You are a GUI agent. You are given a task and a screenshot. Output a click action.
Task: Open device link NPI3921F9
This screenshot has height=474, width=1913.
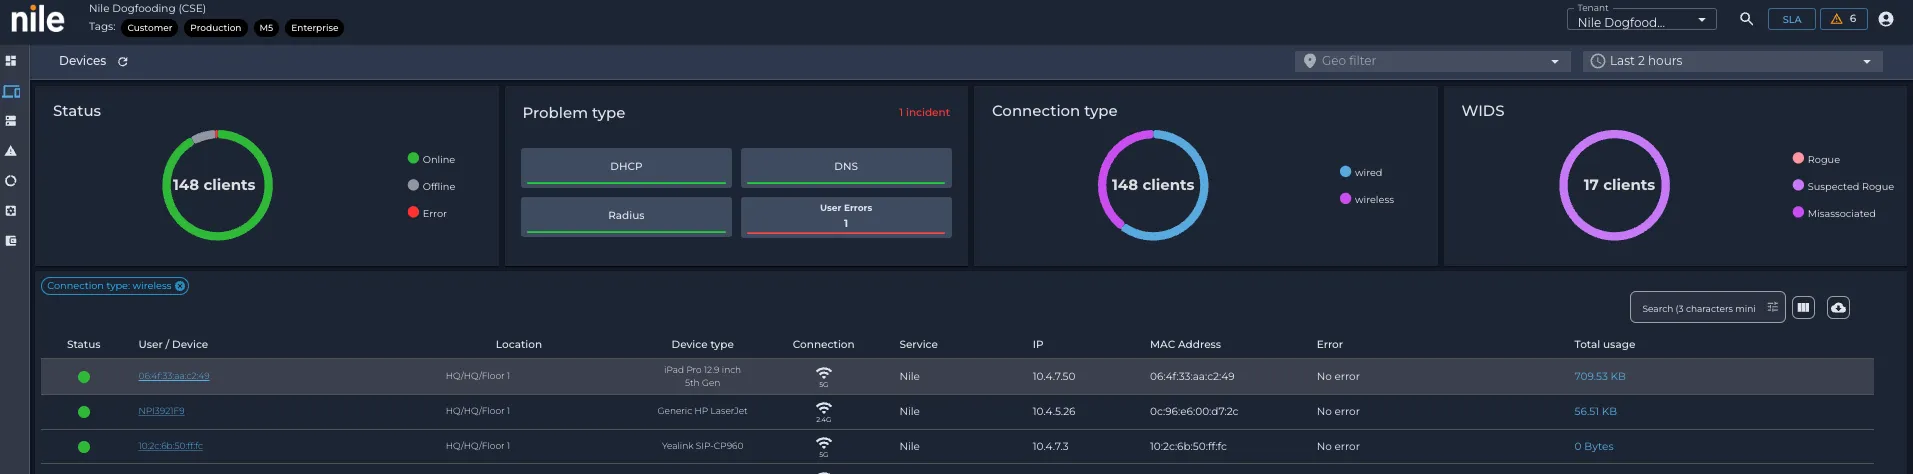tap(161, 411)
